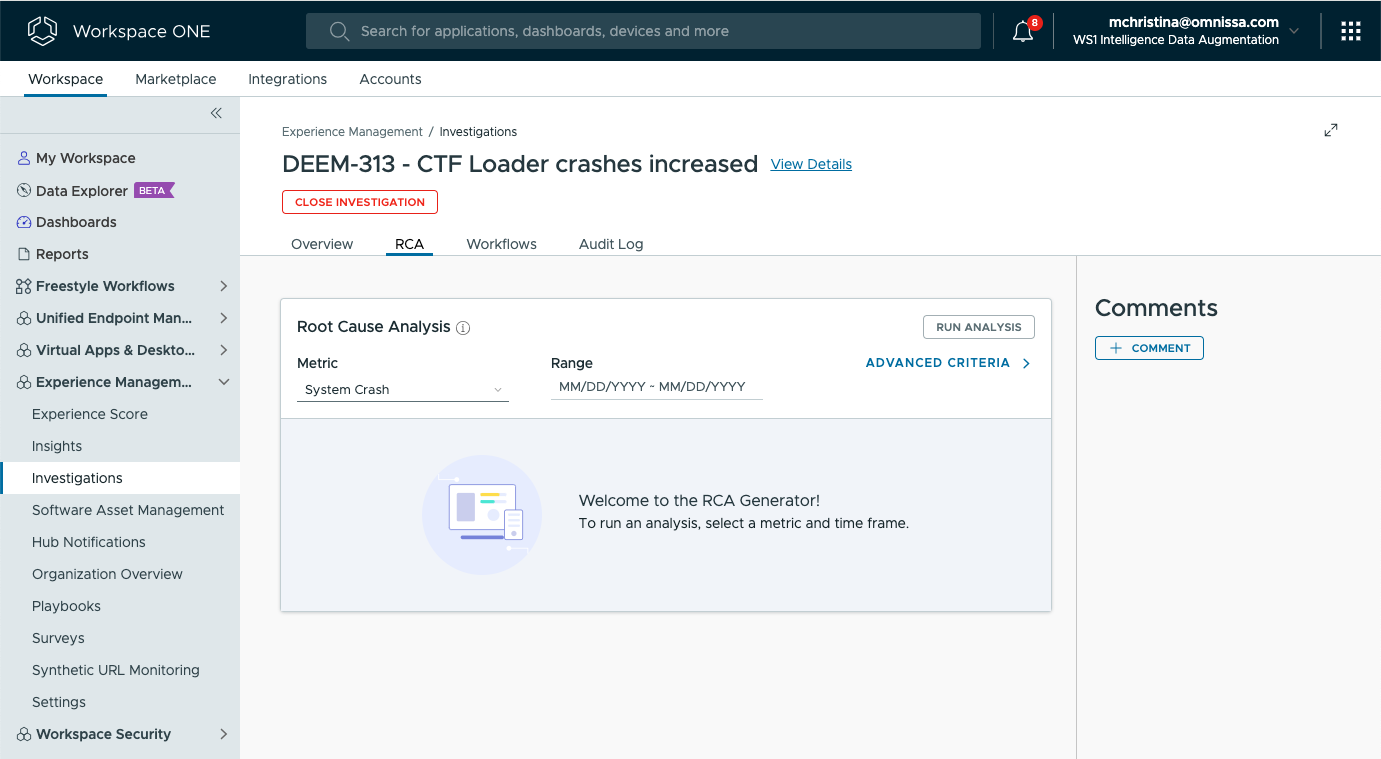Switch to the Workflows tab
Screen dimensions: 1381x759
pyautogui.click(x=502, y=244)
